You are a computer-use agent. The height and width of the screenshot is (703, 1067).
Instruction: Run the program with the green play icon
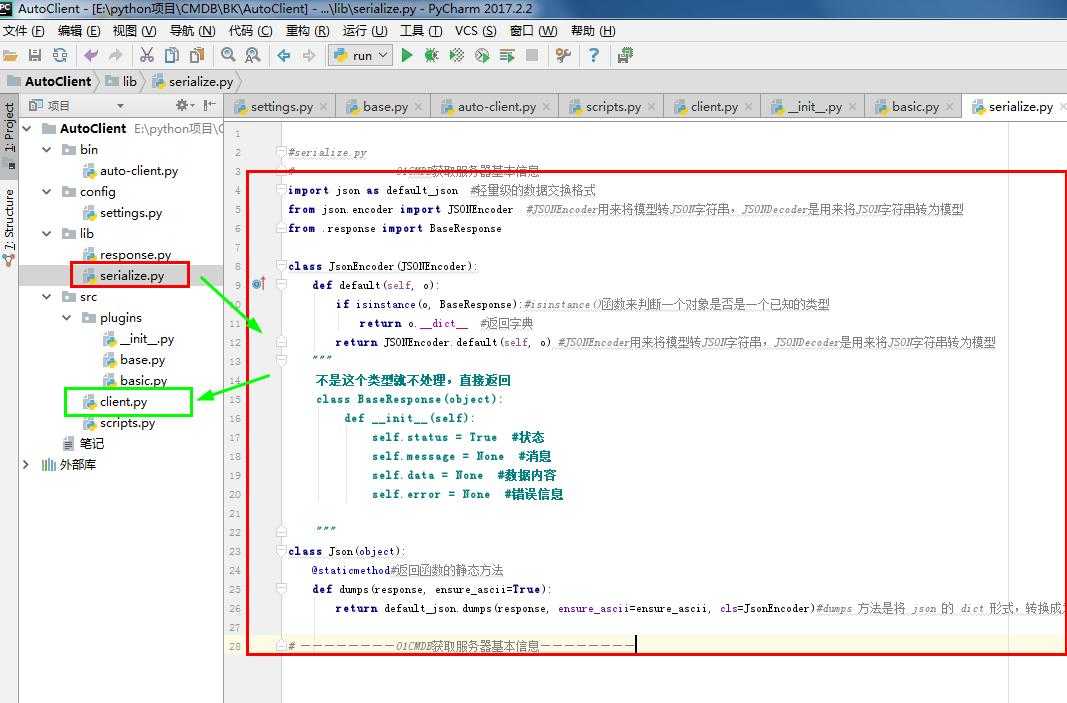pyautogui.click(x=407, y=56)
